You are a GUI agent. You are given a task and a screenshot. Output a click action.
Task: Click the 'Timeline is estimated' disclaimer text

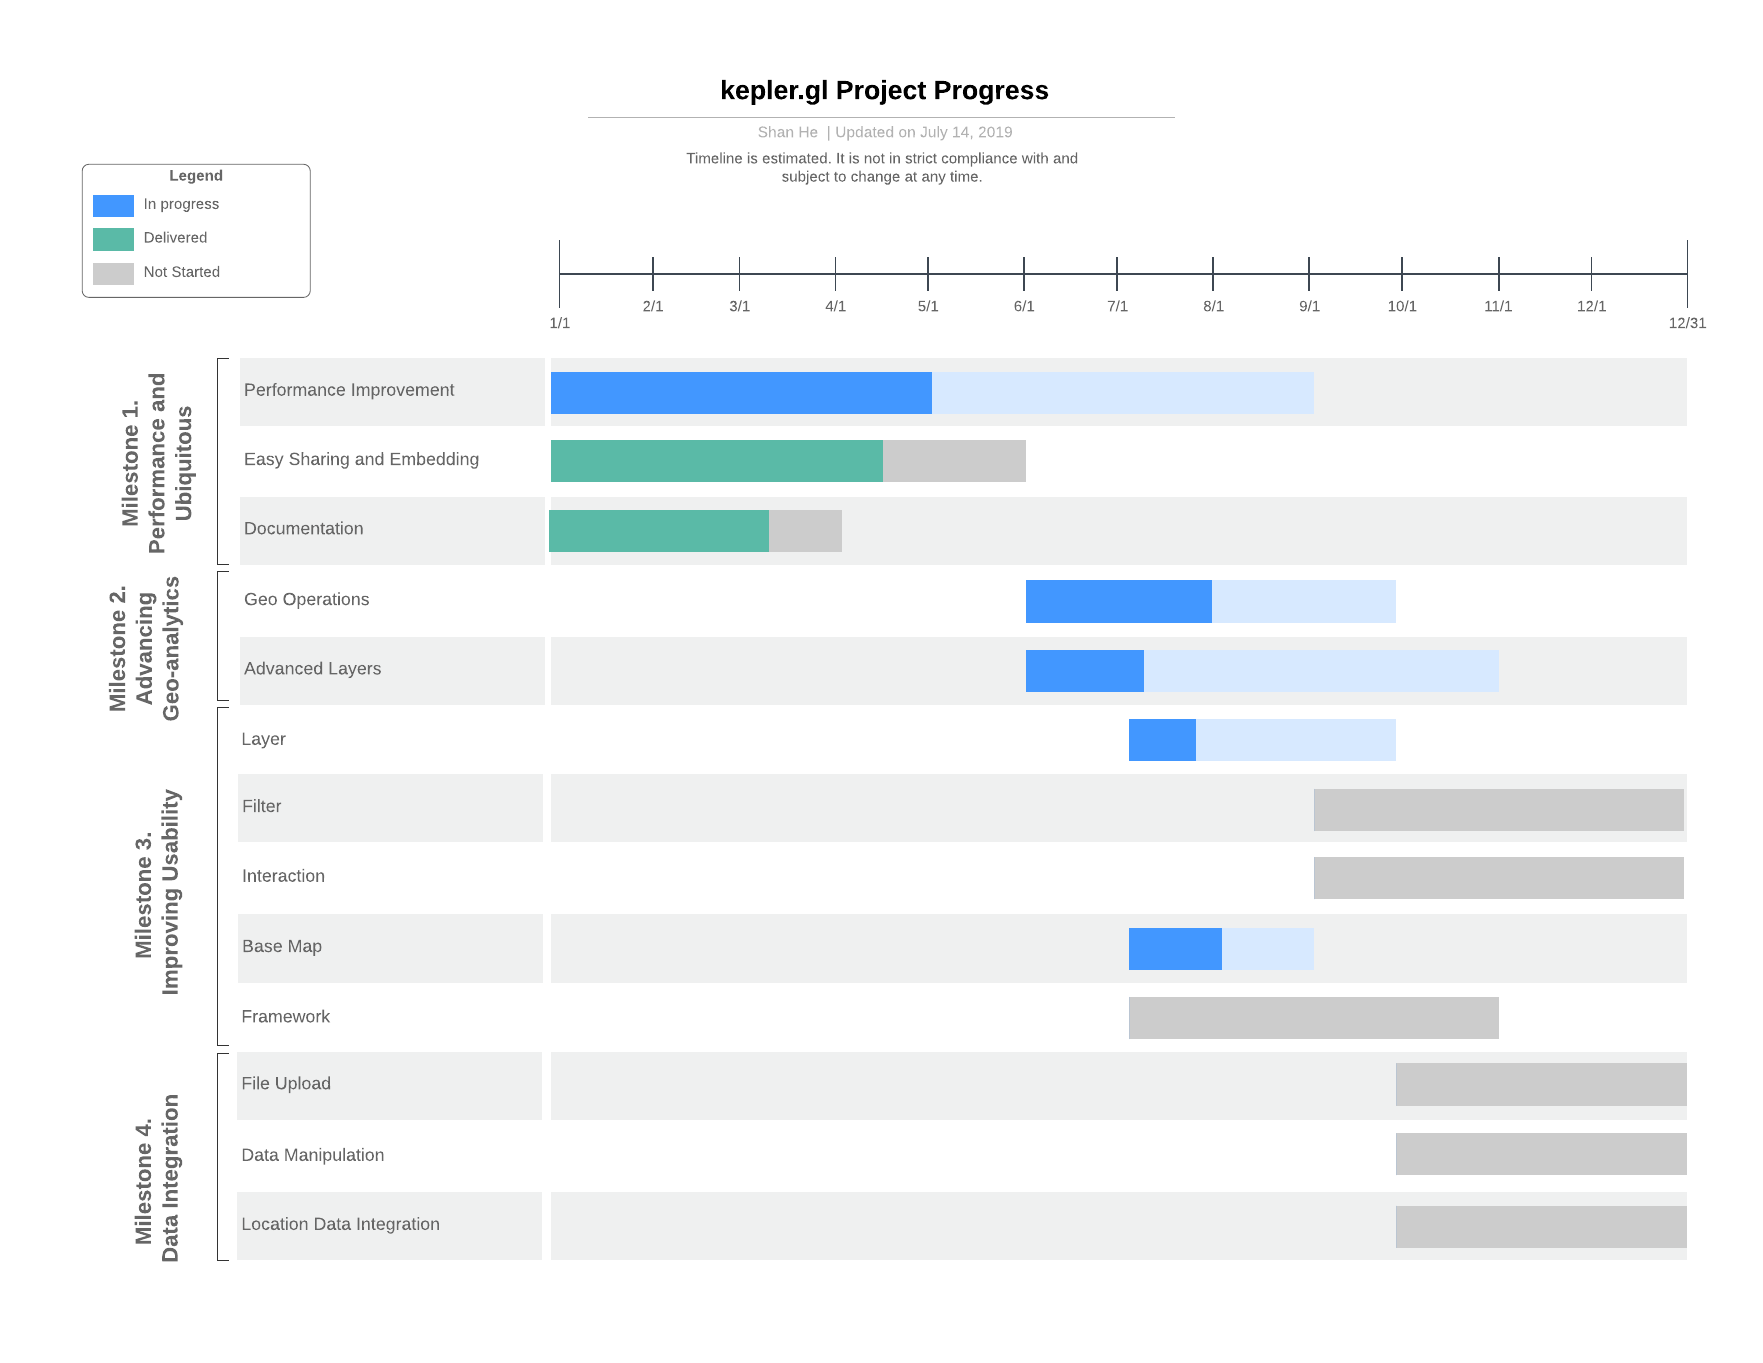point(882,167)
